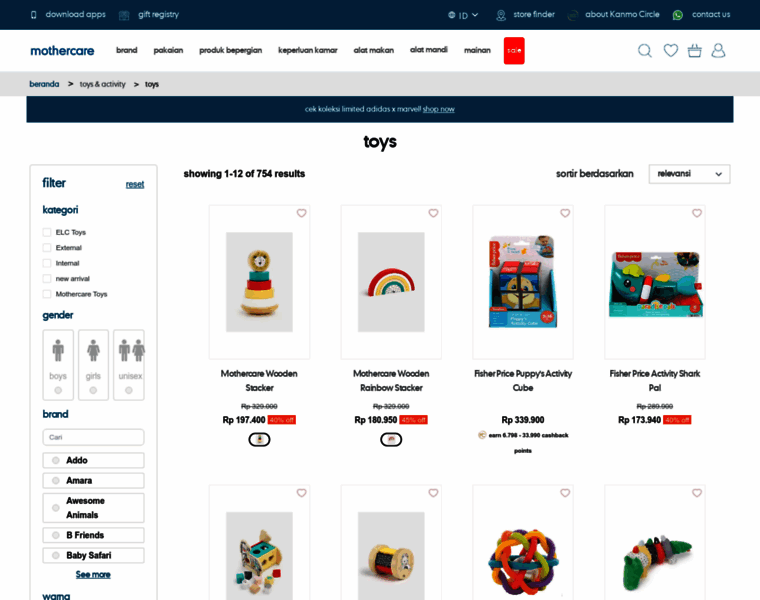760x600 pixels.
Task: Open the wishlist heart in header
Action: point(670,50)
